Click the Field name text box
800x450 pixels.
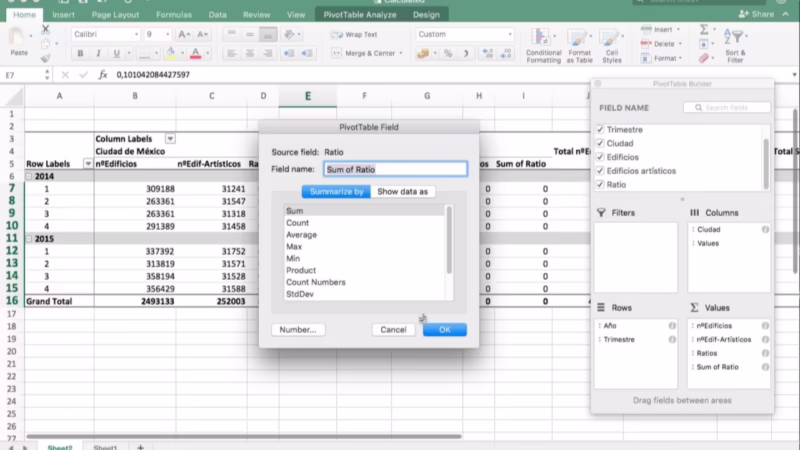click(395, 169)
